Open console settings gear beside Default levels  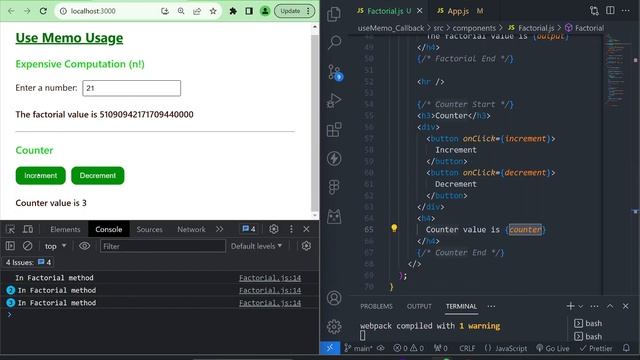tap(306, 246)
